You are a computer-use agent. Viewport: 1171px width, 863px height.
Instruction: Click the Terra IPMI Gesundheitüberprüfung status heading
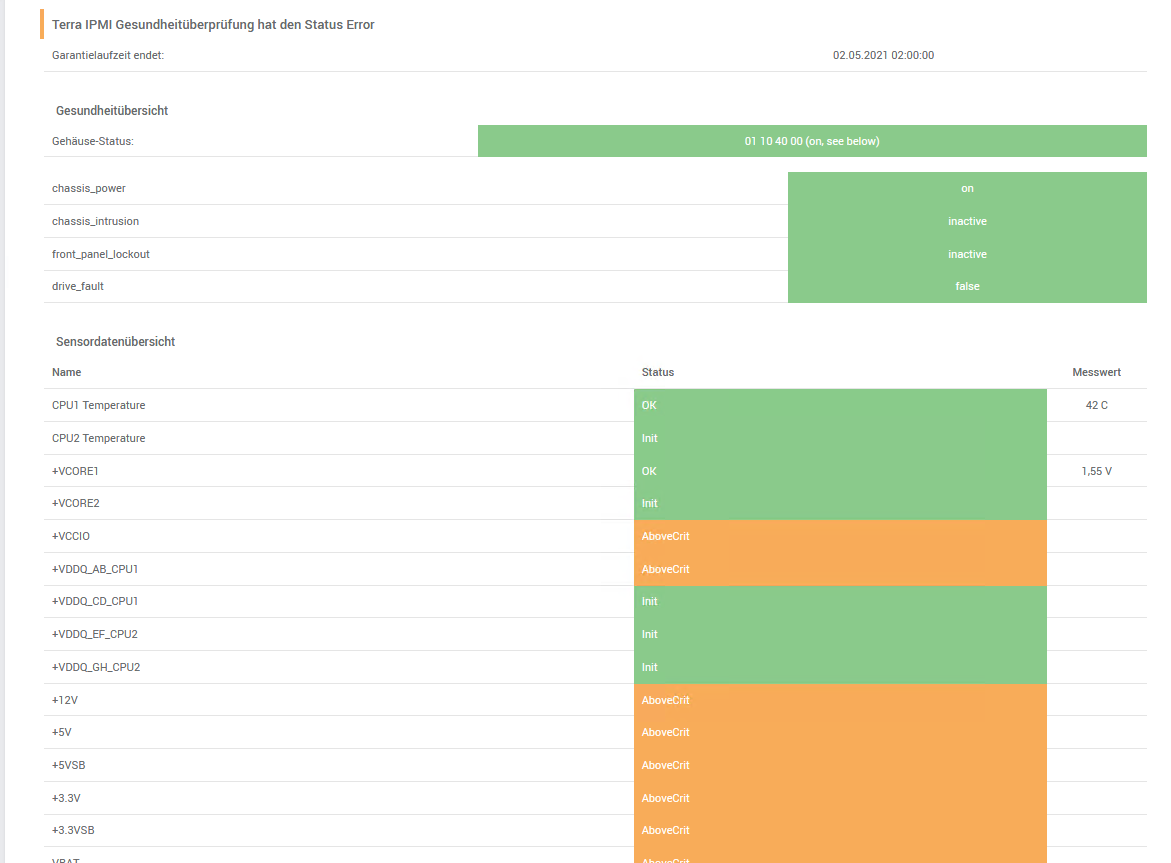[213, 24]
